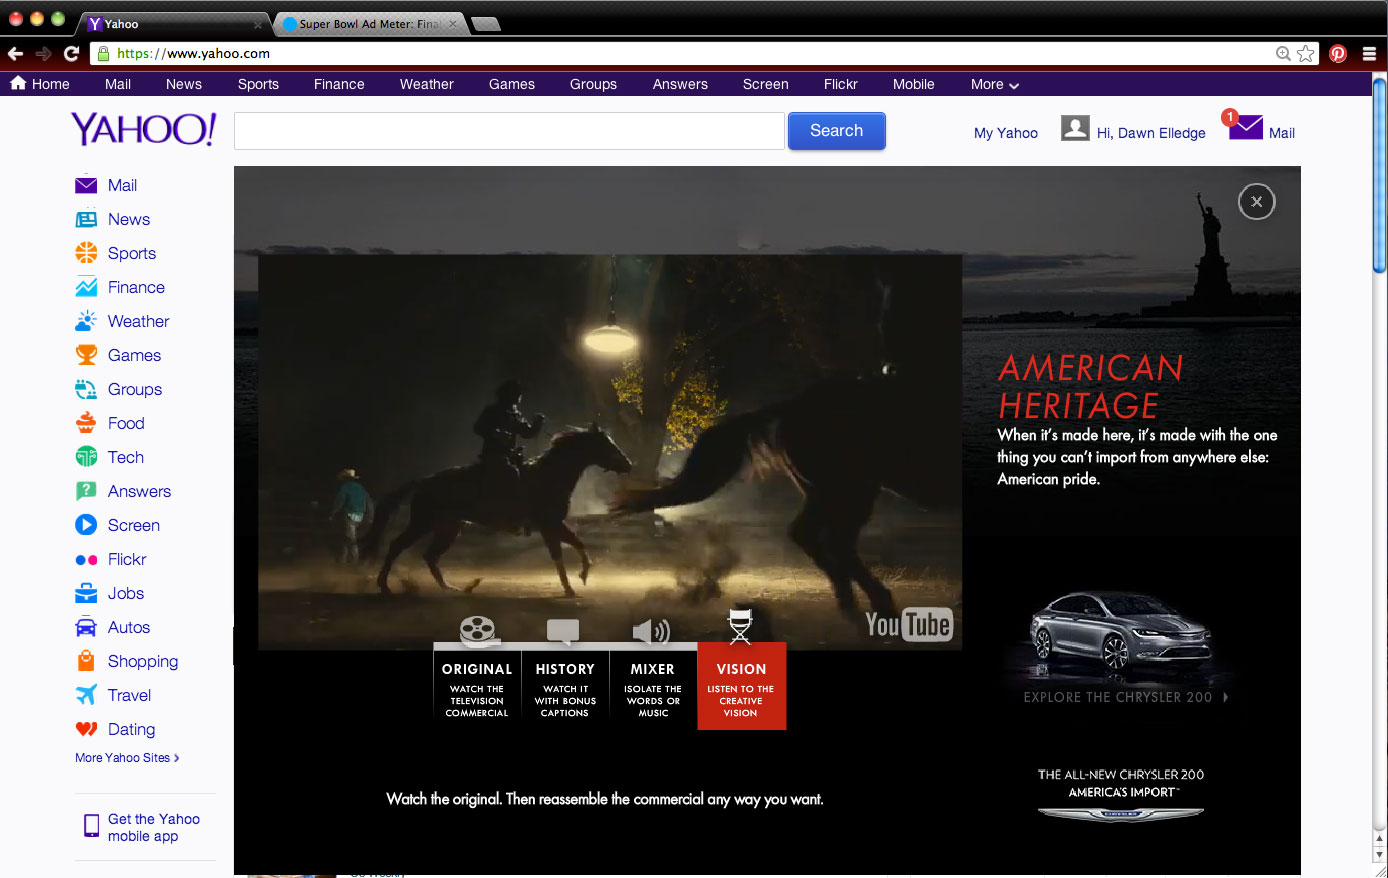The image size is (1388, 878).
Task: Close the Chrysler ad overlay
Action: click(x=1256, y=202)
